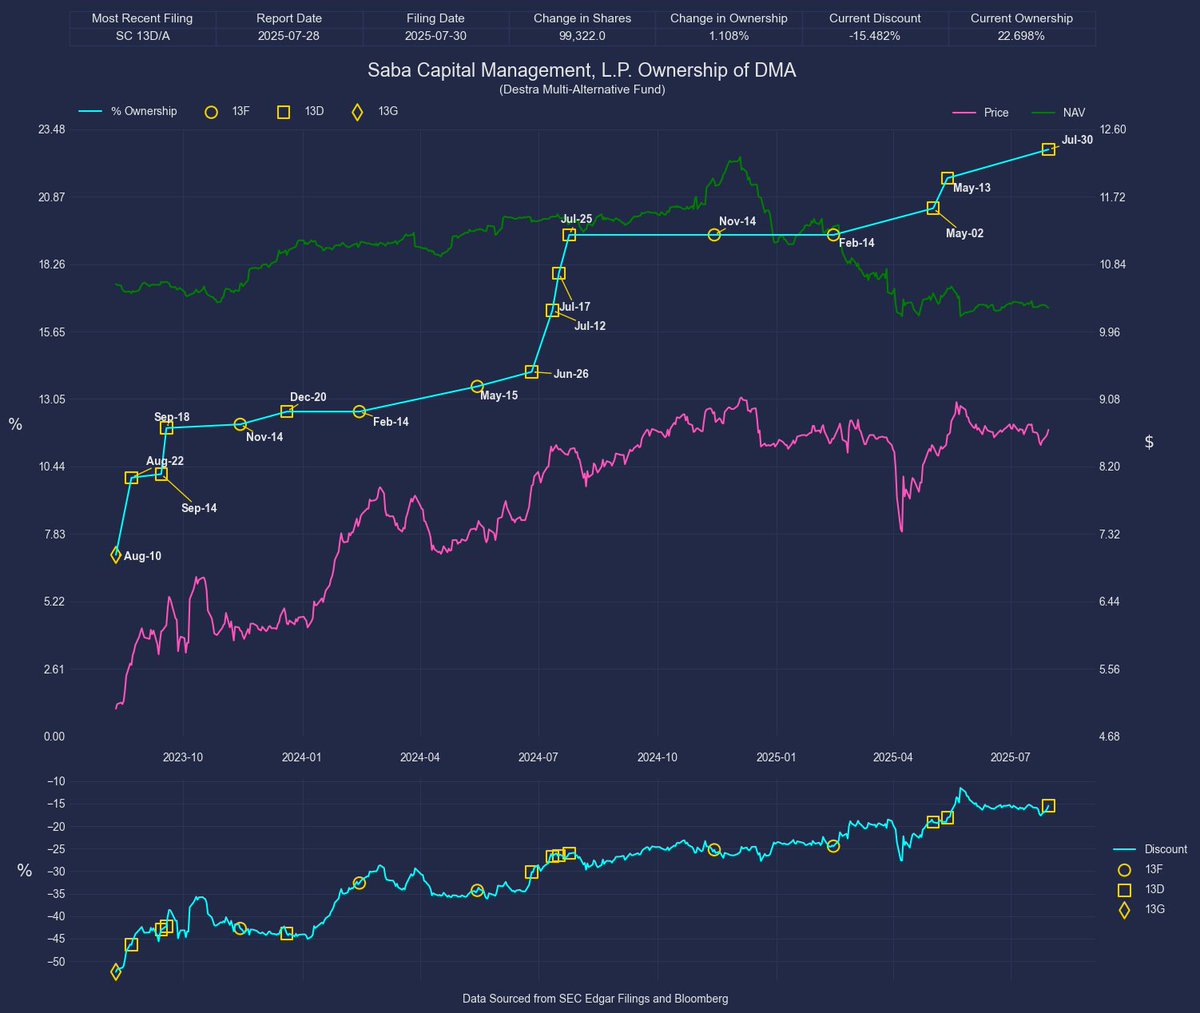Select the May-15 circle 13F marker
The width and height of the screenshot is (1200, 1013).
[x=477, y=386]
